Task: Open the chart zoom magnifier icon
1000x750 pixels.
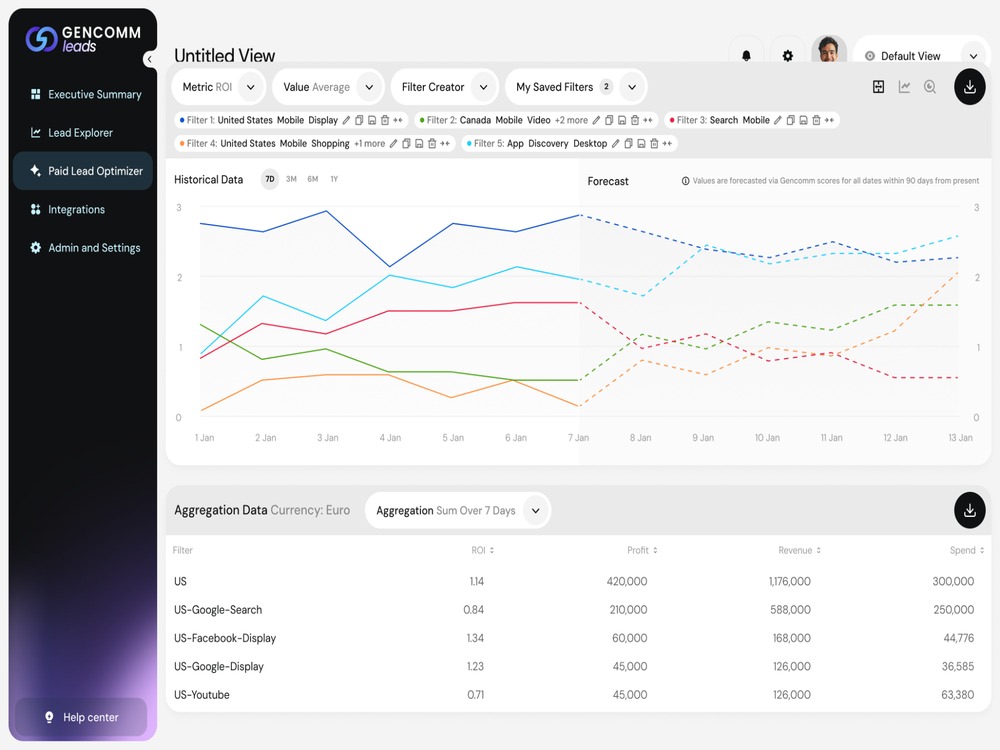Action: [930, 87]
